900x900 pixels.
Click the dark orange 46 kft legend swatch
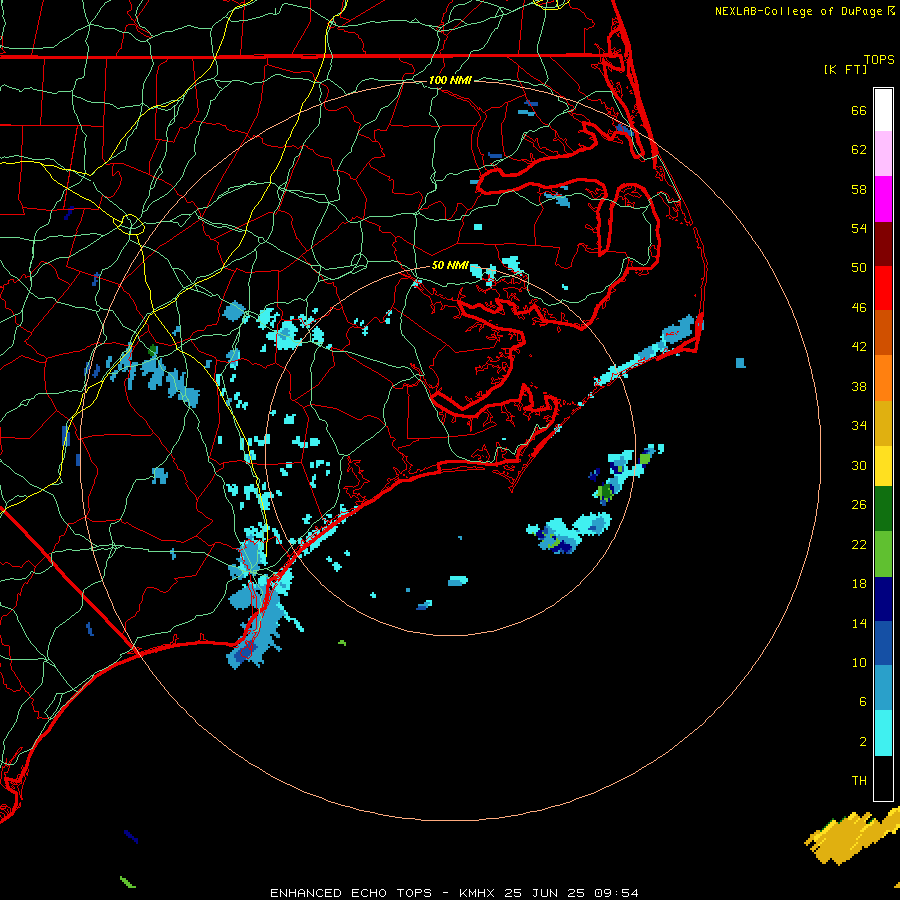(883, 332)
